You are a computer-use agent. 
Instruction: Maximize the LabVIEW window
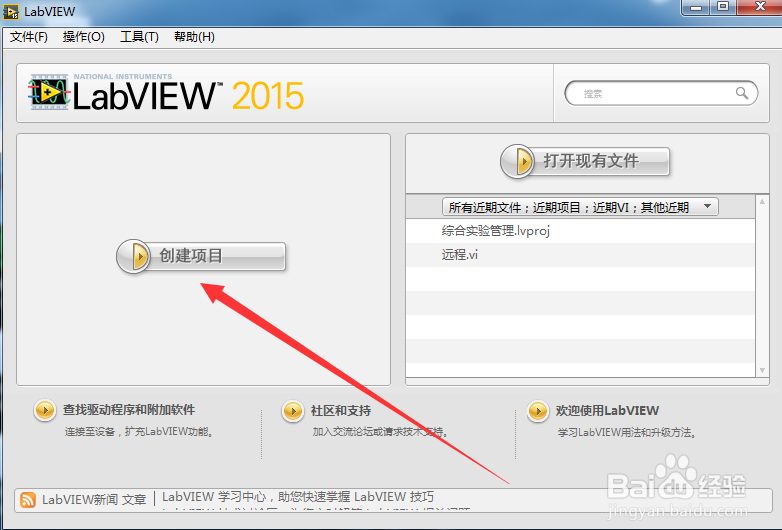pos(723,6)
